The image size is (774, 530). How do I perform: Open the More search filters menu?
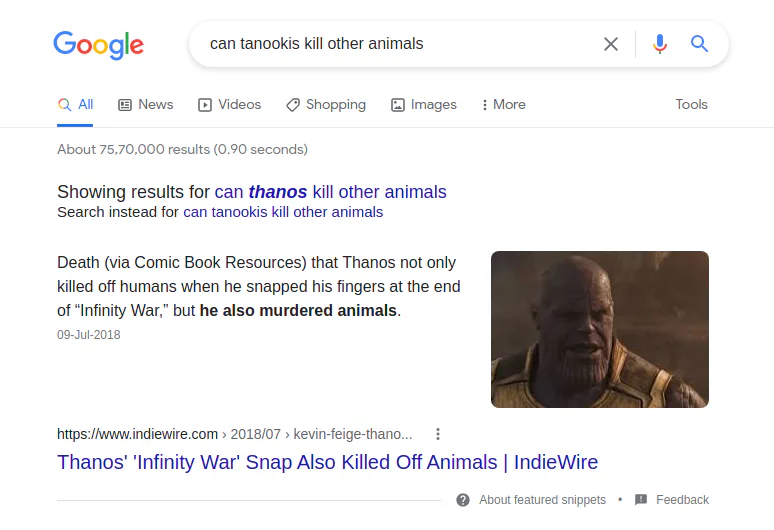(x=503, y=104)
